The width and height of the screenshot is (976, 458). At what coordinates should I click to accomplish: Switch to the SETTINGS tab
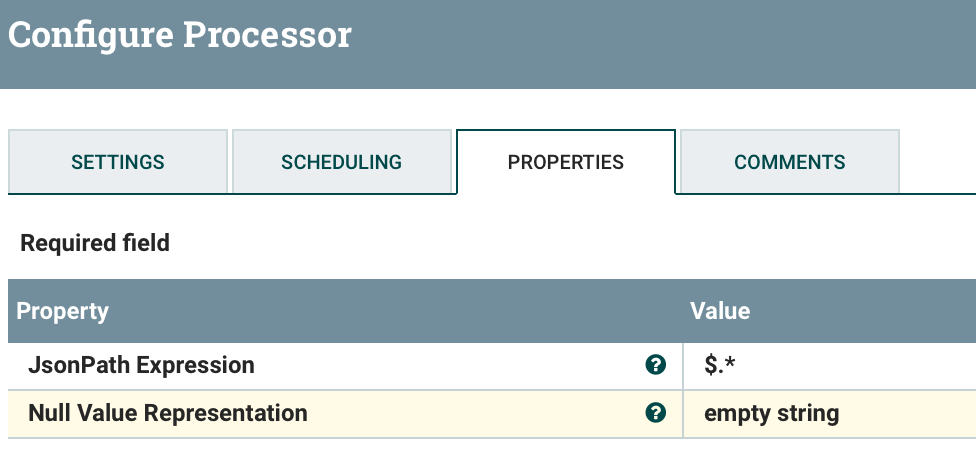point(118,162)
